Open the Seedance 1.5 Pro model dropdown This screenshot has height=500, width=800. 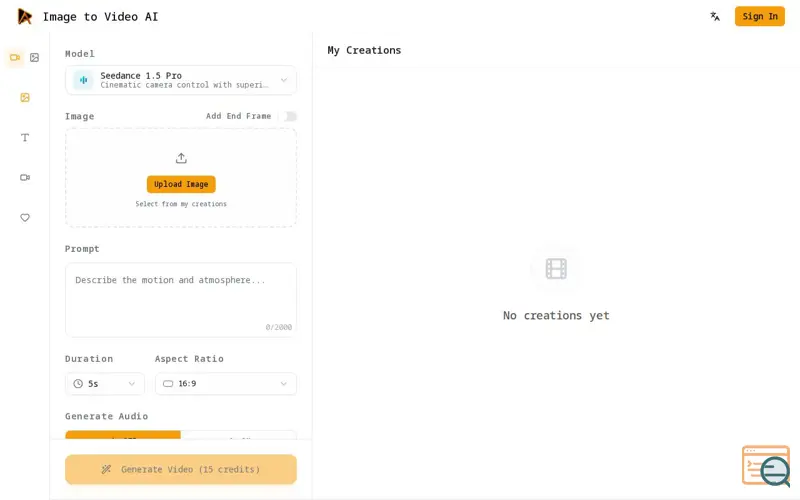181,80
